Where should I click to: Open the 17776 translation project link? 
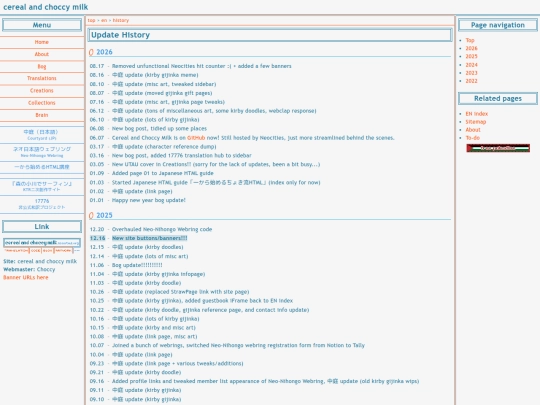42,204
